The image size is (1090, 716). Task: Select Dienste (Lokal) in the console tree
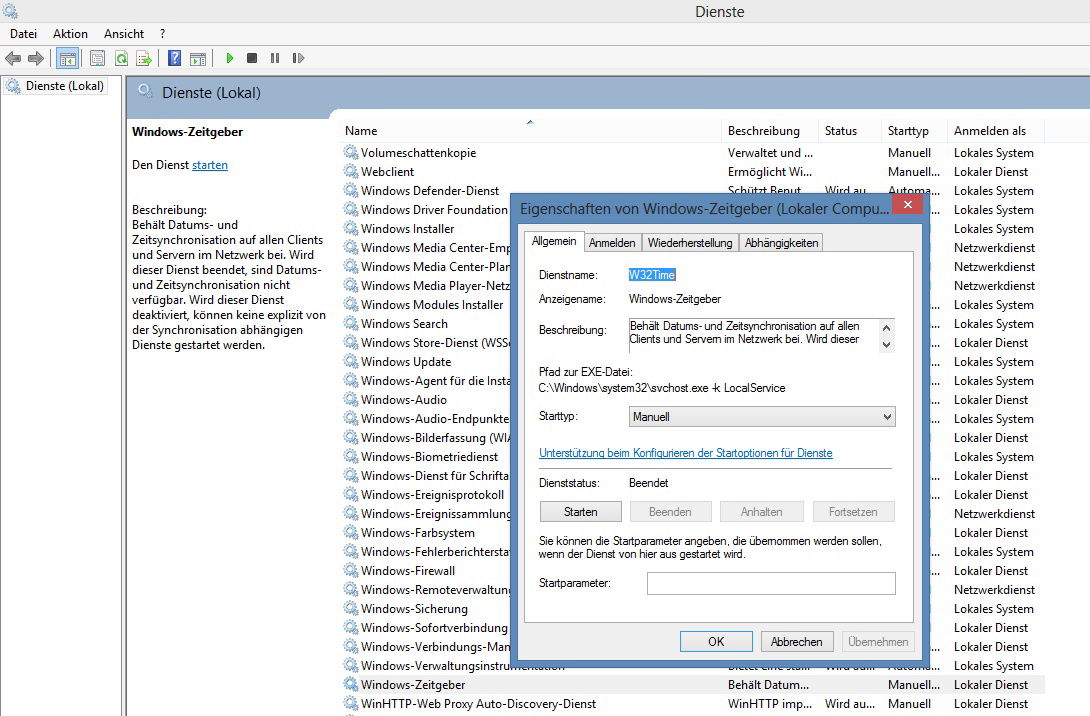click(65, 86)
